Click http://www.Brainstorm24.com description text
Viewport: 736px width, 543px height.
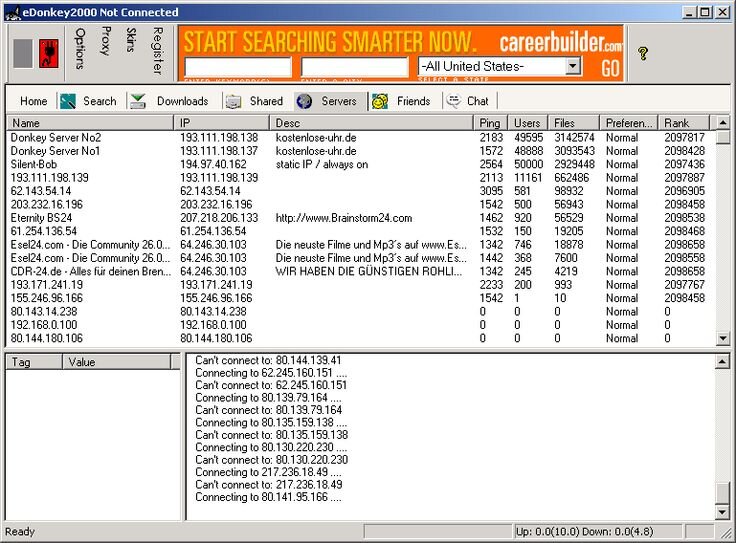coord(344,218)
